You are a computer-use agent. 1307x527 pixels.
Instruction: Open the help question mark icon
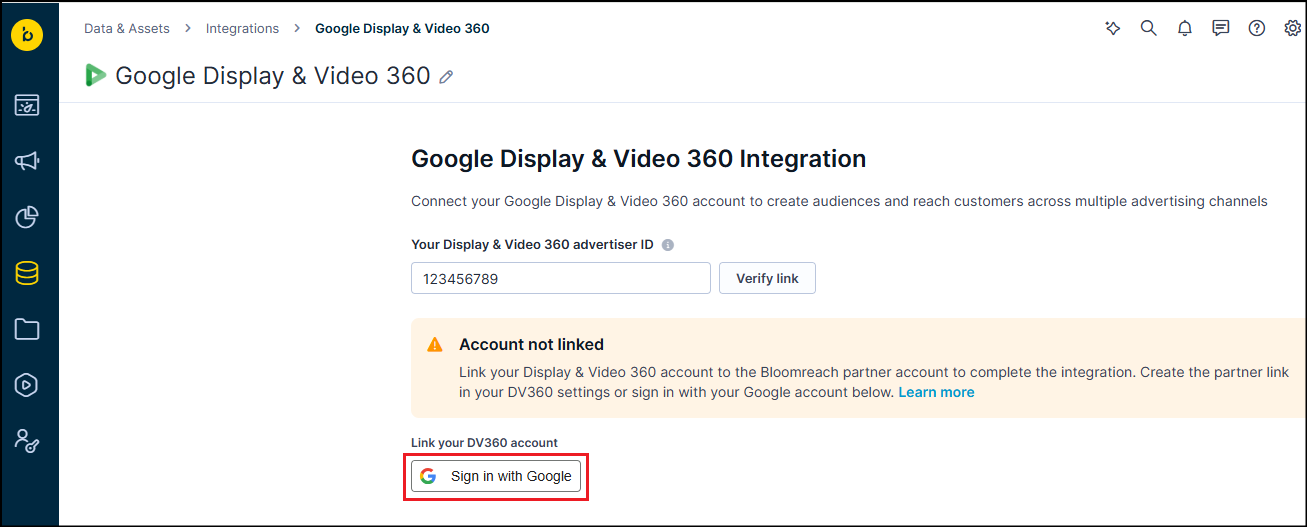coord(1257,28)
